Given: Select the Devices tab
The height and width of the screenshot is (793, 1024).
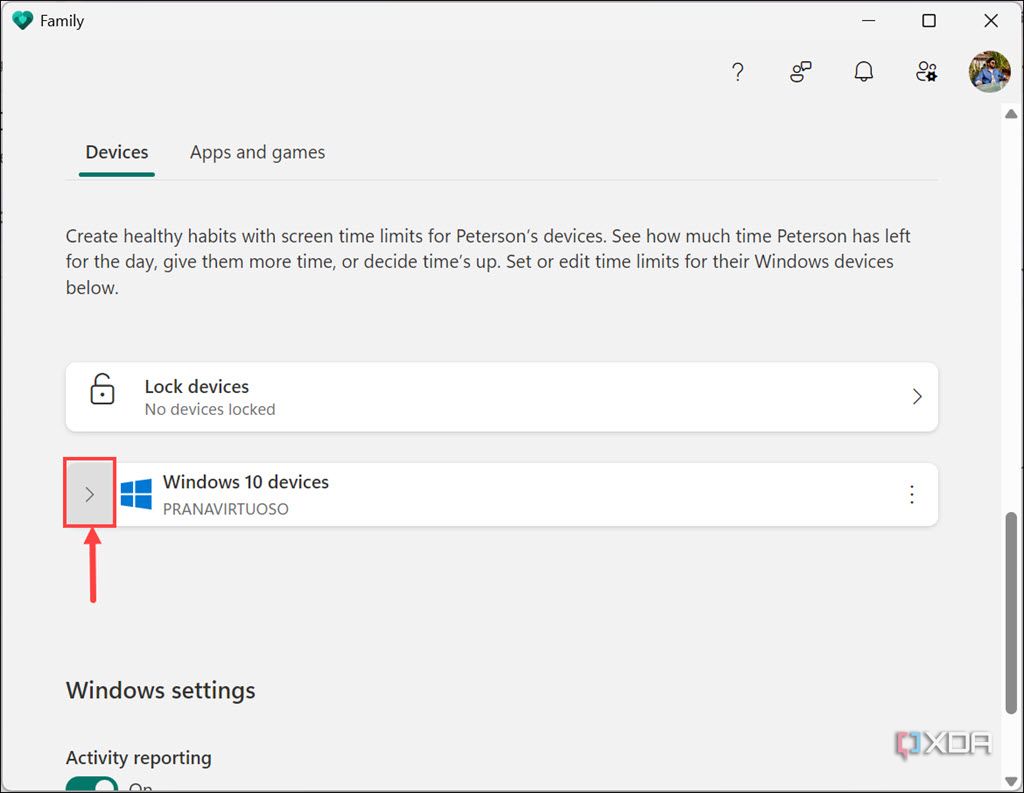Looking at the screenshot, I should pyautogui.click(x=116, y=152).
